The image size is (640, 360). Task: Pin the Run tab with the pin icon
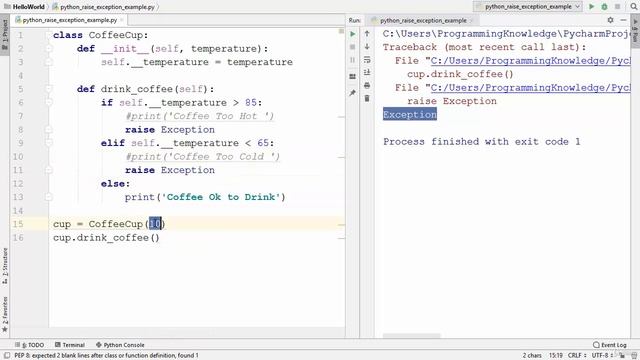pyautogui.click(x=353, y=93)
